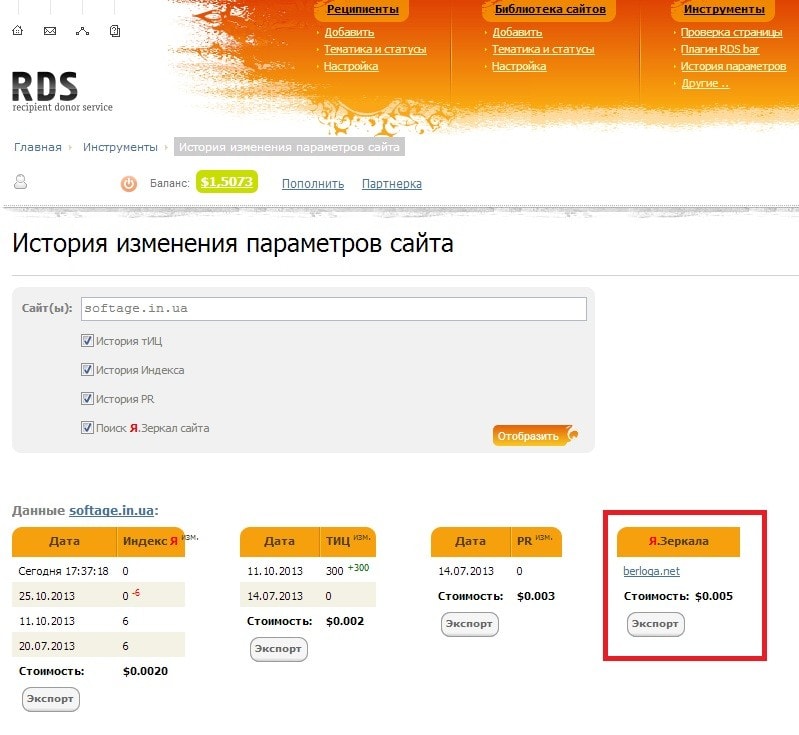Open softage.in.ua data link
Screen dimensions: 799x735
(112, 510)
